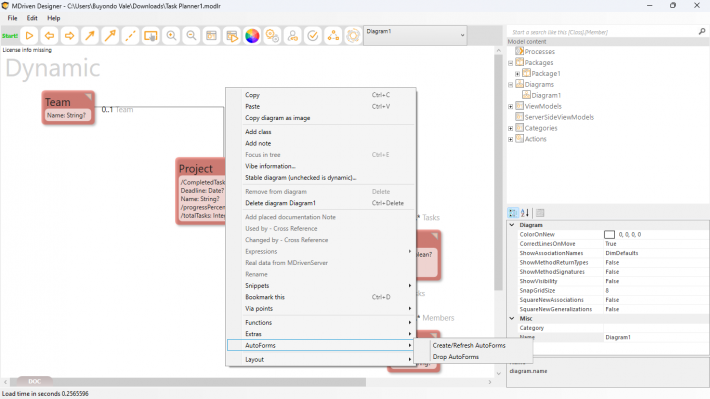Click the forward arrow navigation icon
The image size is (710, 399).
(x=69, y=35)
